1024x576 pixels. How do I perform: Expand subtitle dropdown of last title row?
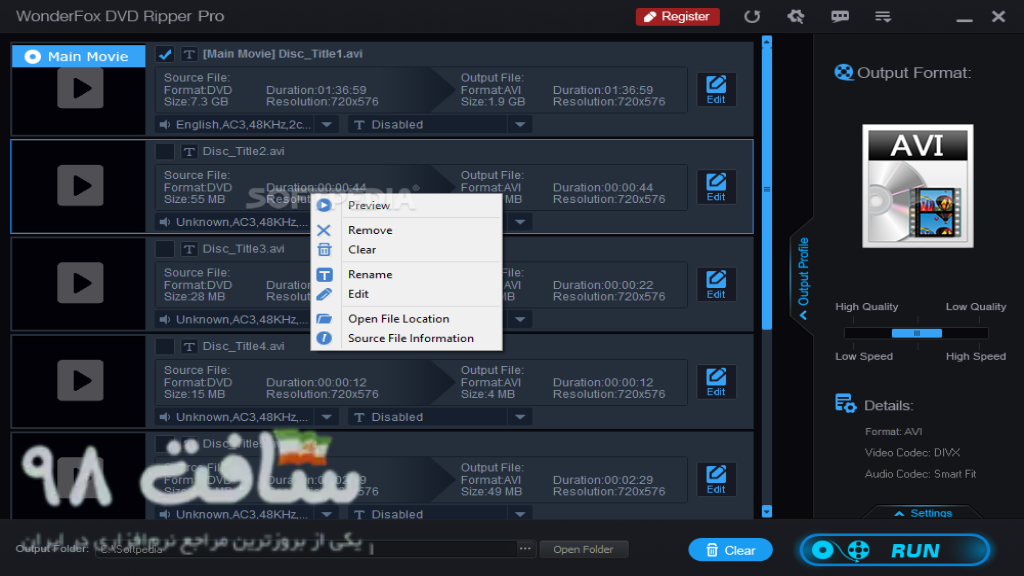[x=520, y=514]
